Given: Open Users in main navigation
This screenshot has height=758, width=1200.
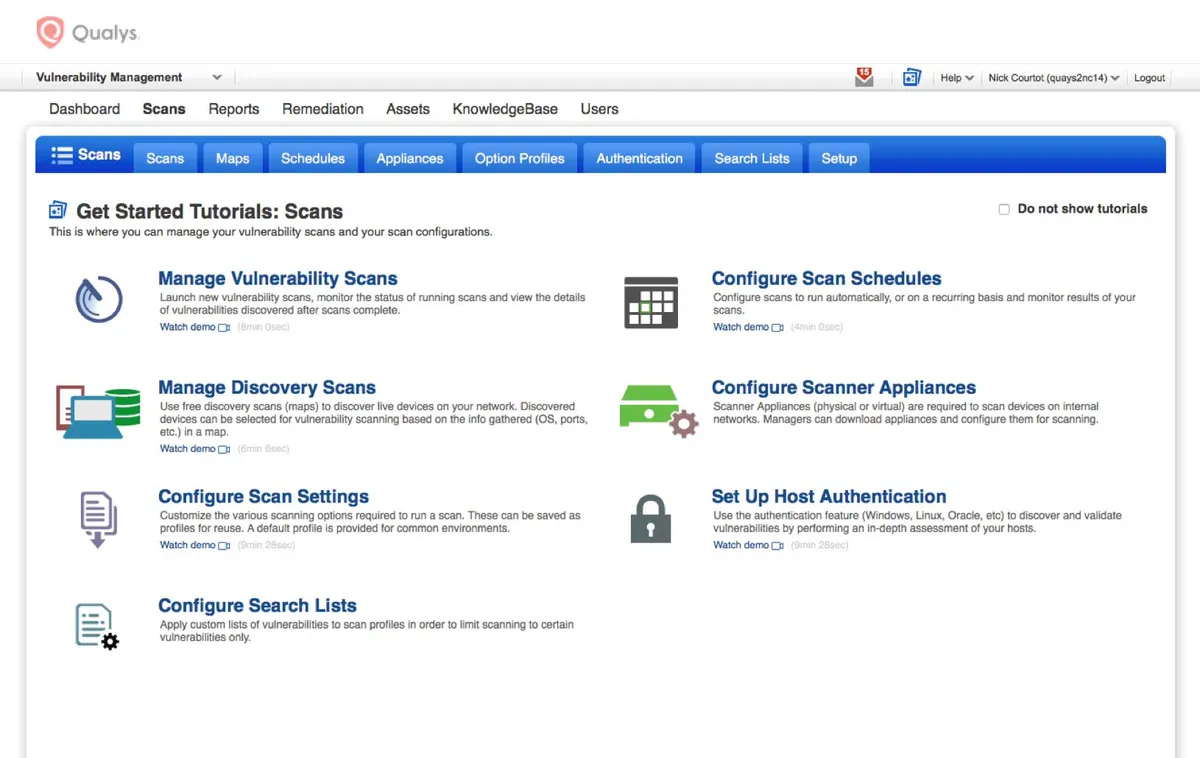Looking at the screenshot, I should click(x=600, y=109).
